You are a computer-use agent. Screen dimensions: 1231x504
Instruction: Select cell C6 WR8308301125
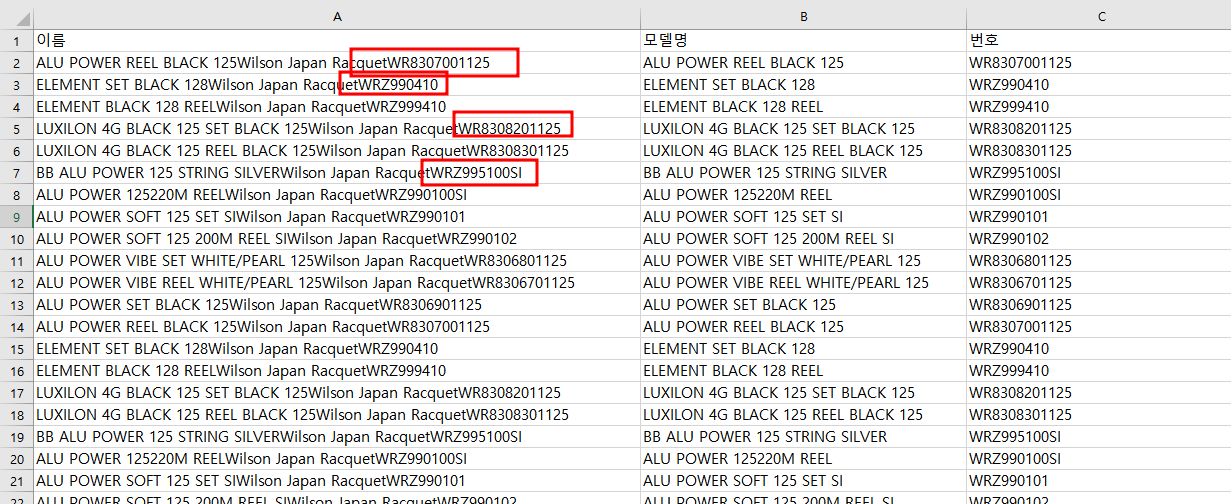click(x=1099, y=151)
